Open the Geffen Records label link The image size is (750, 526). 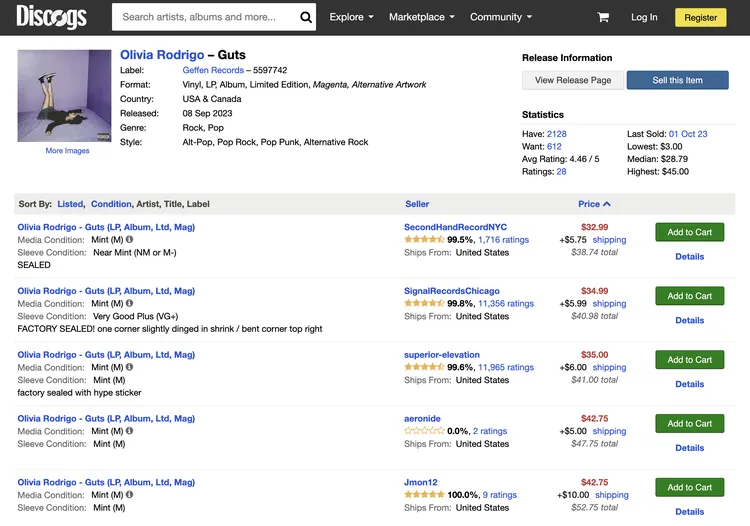213,70
